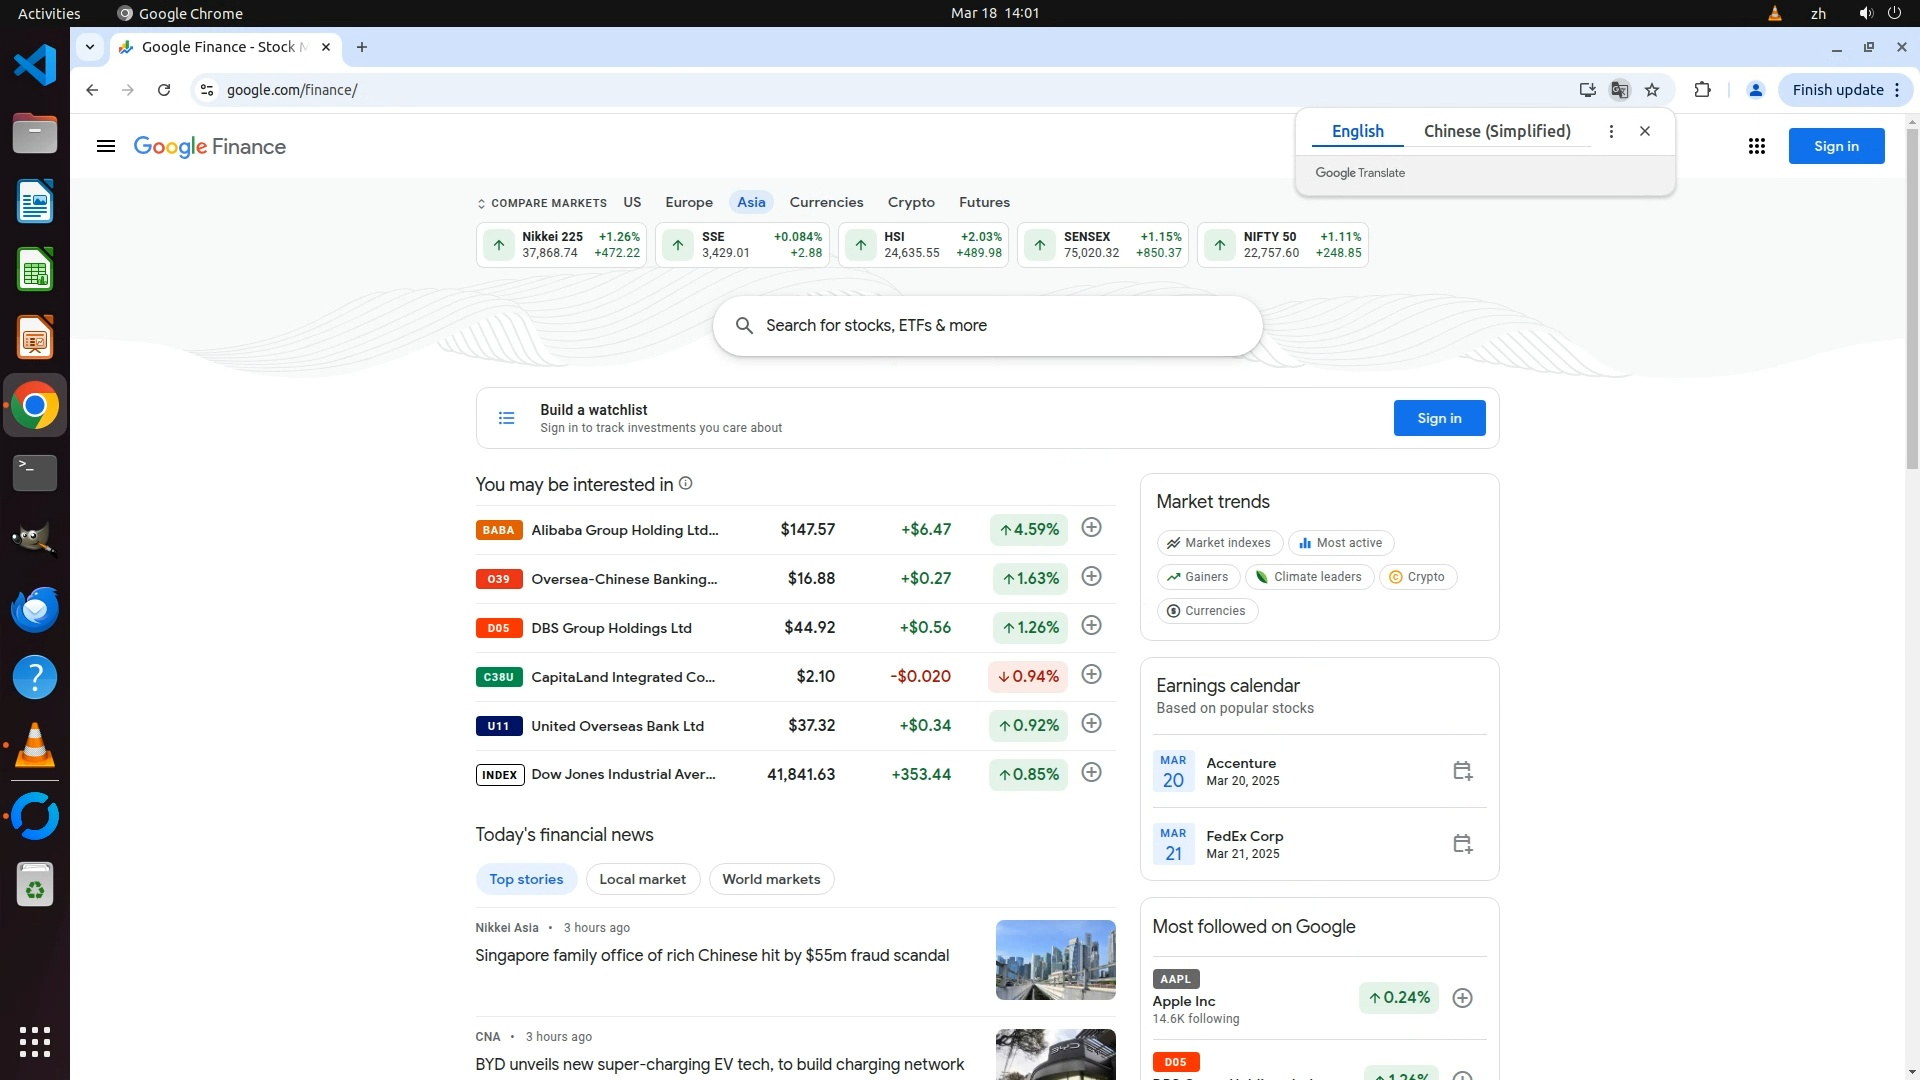Switch to the Europe markets tab
Screen dimensions: 1920x1080
coord(688,202)
